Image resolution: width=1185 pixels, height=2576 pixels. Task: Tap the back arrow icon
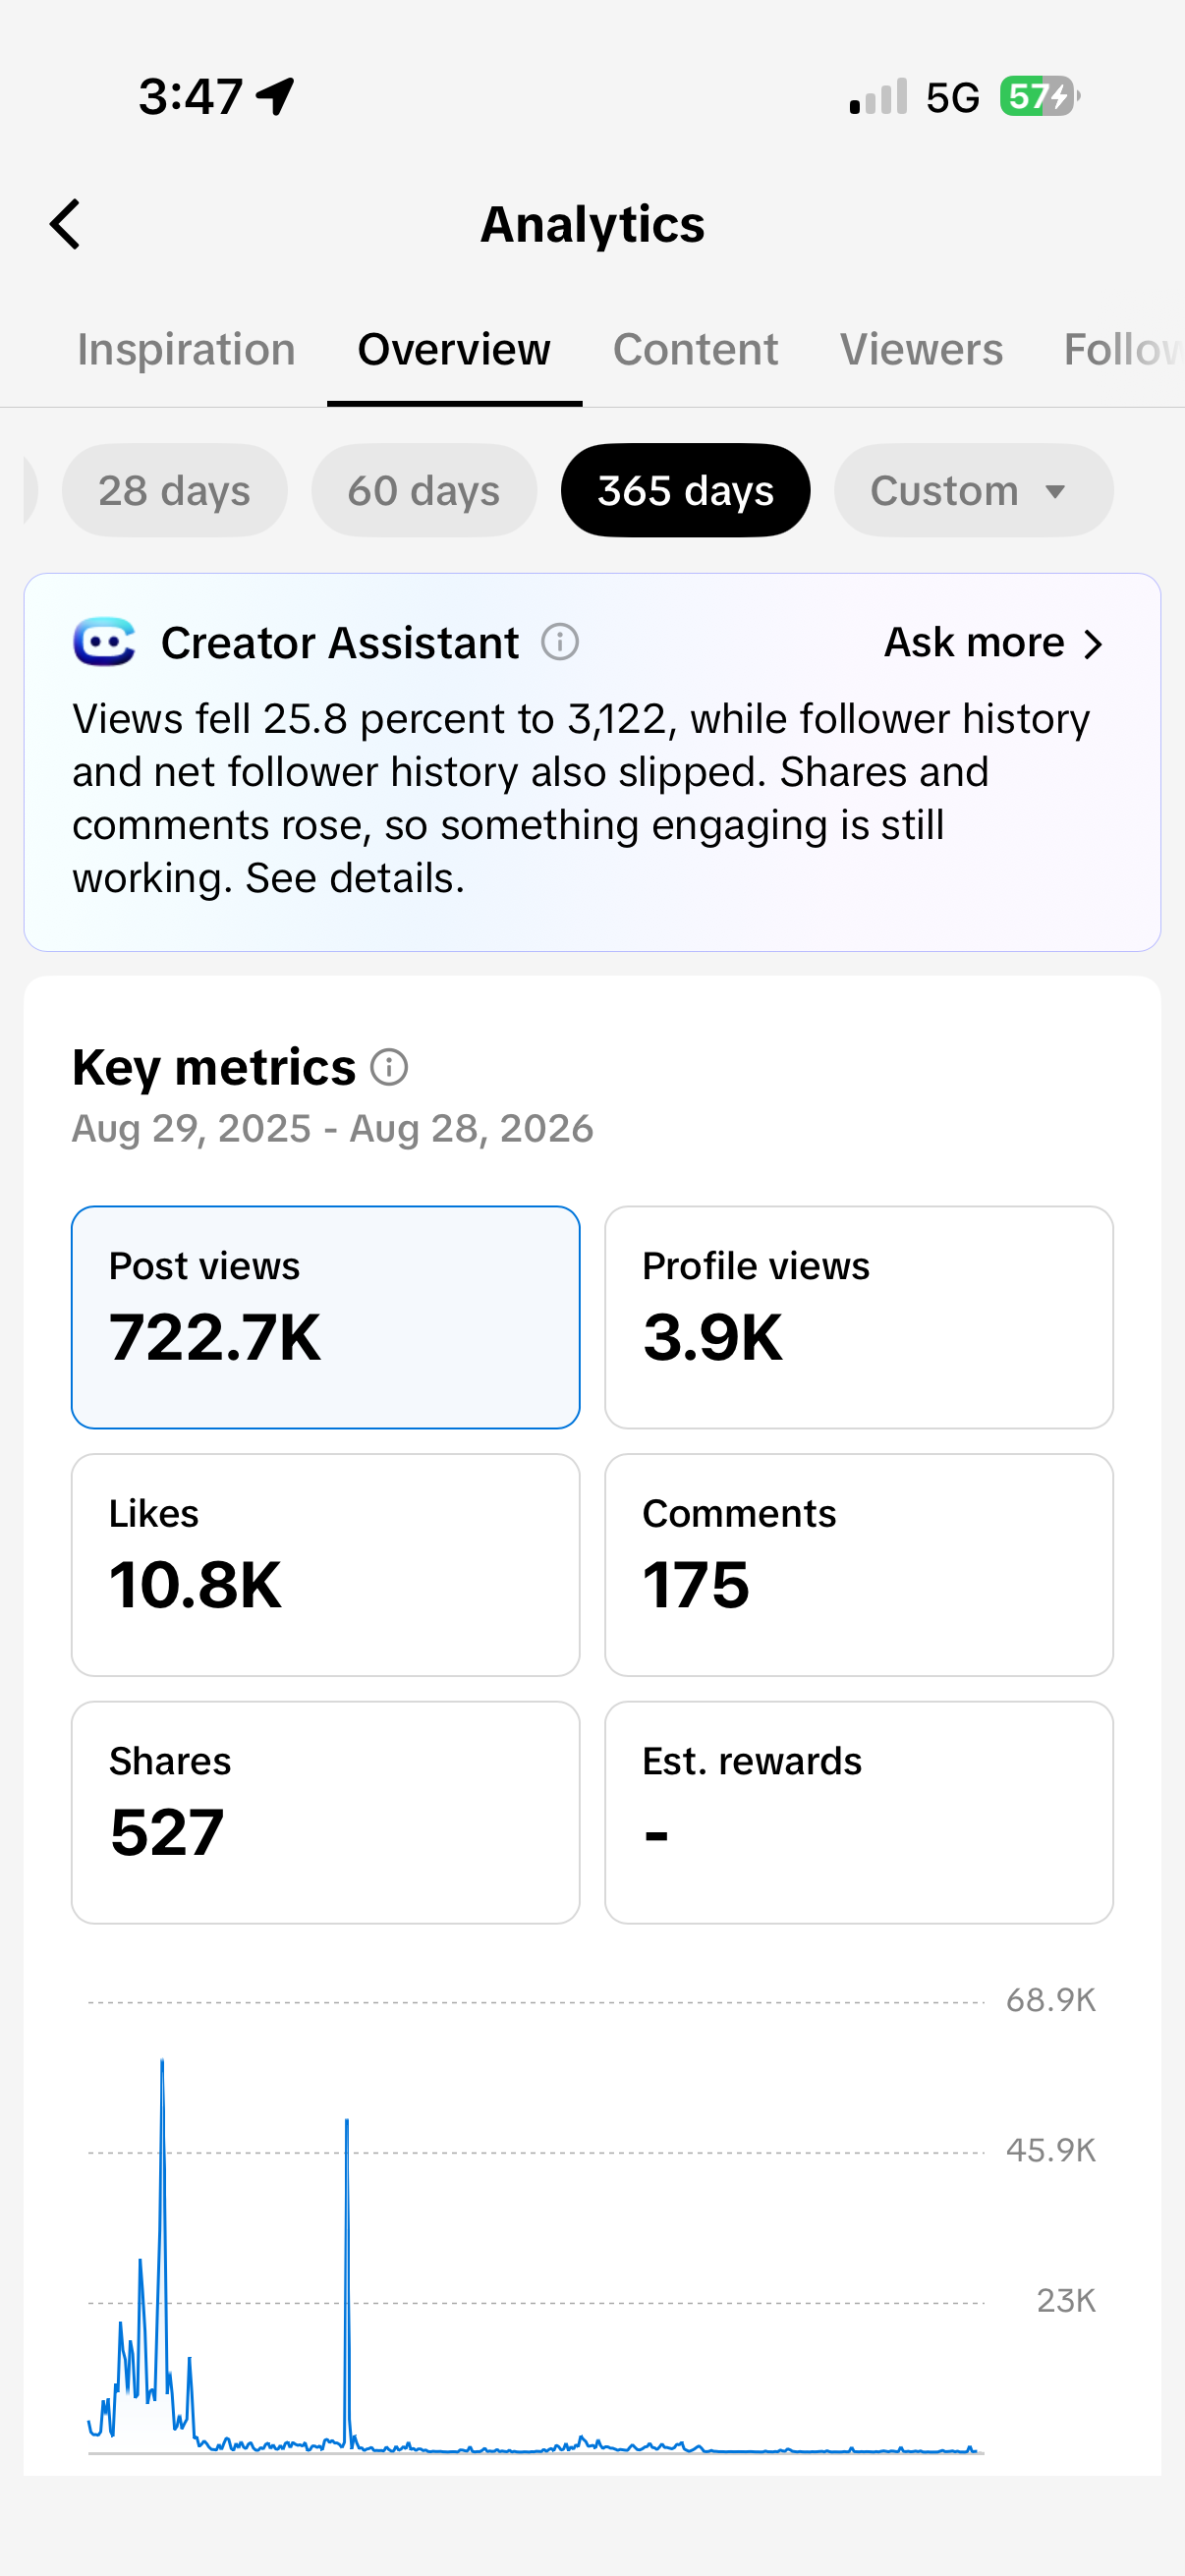click(65, 224)
